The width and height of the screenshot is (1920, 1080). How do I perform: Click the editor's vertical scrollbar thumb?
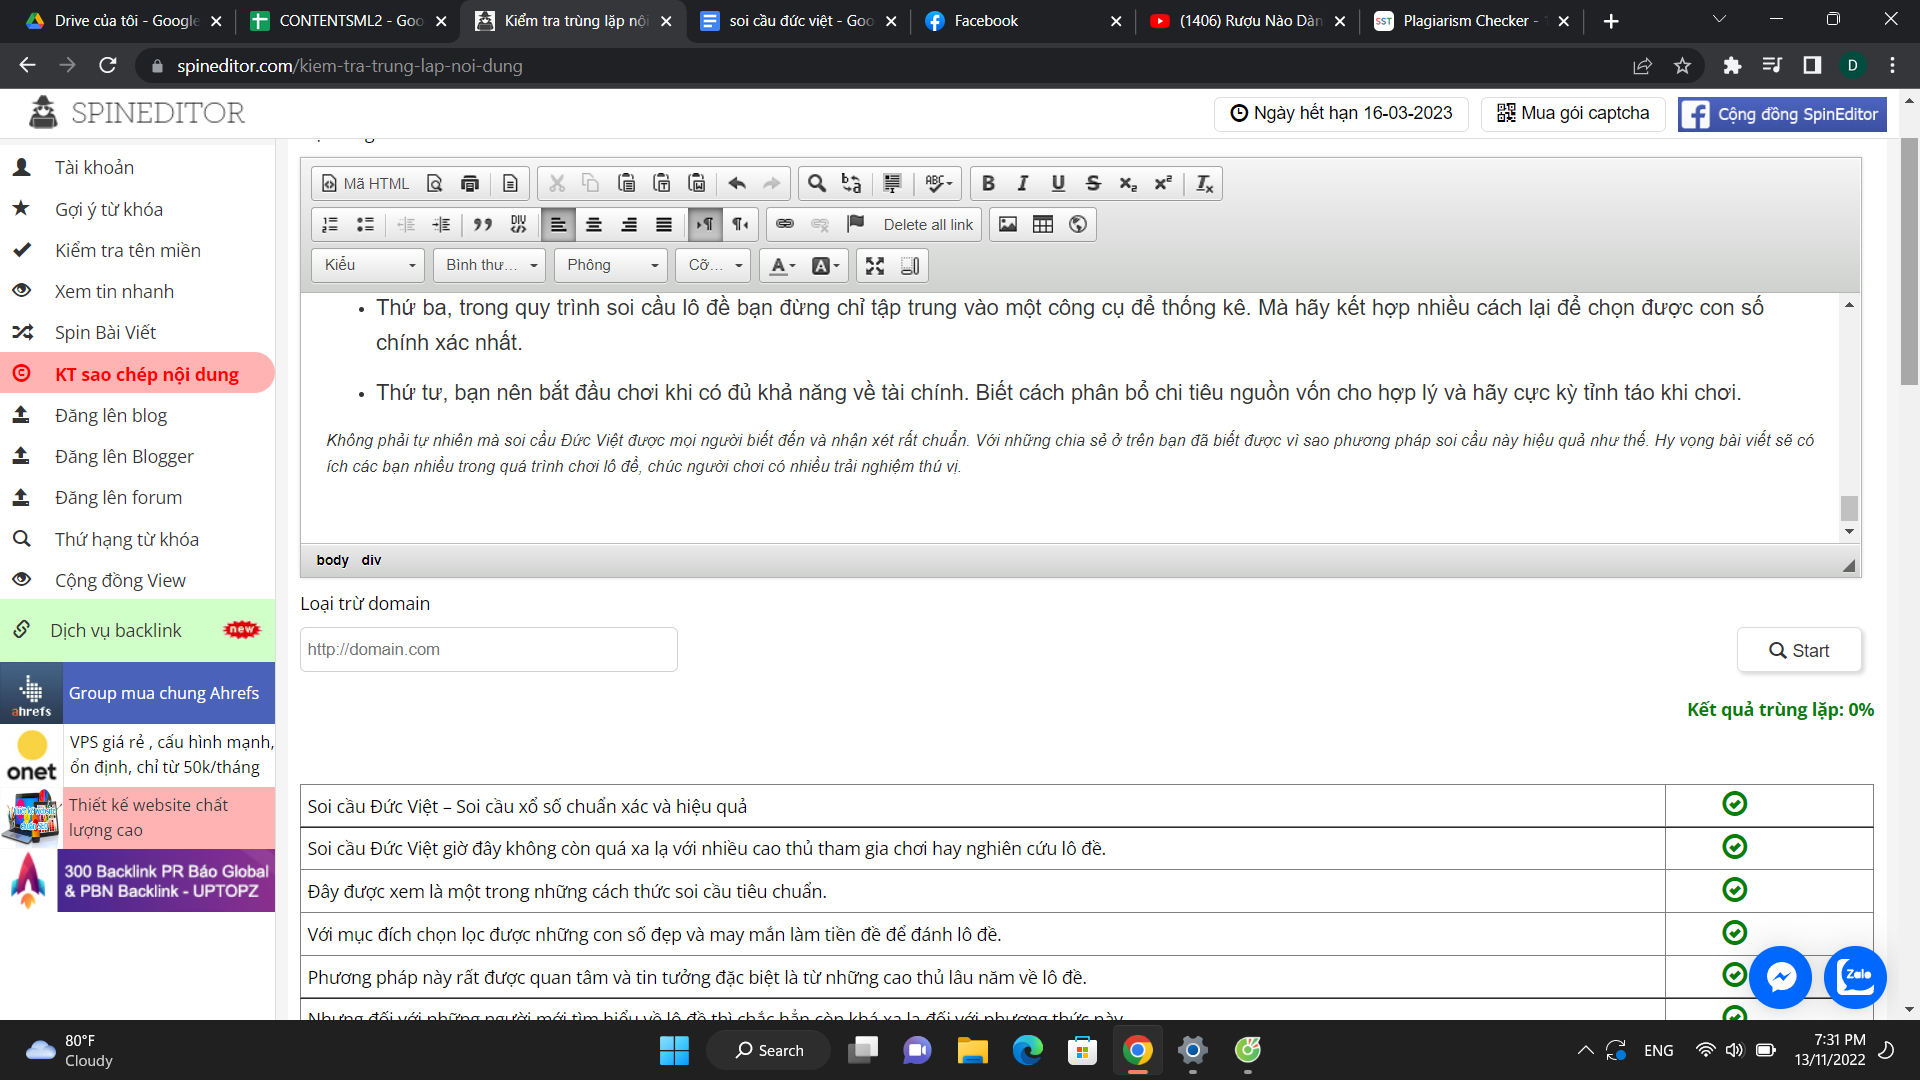point(1849,508)
